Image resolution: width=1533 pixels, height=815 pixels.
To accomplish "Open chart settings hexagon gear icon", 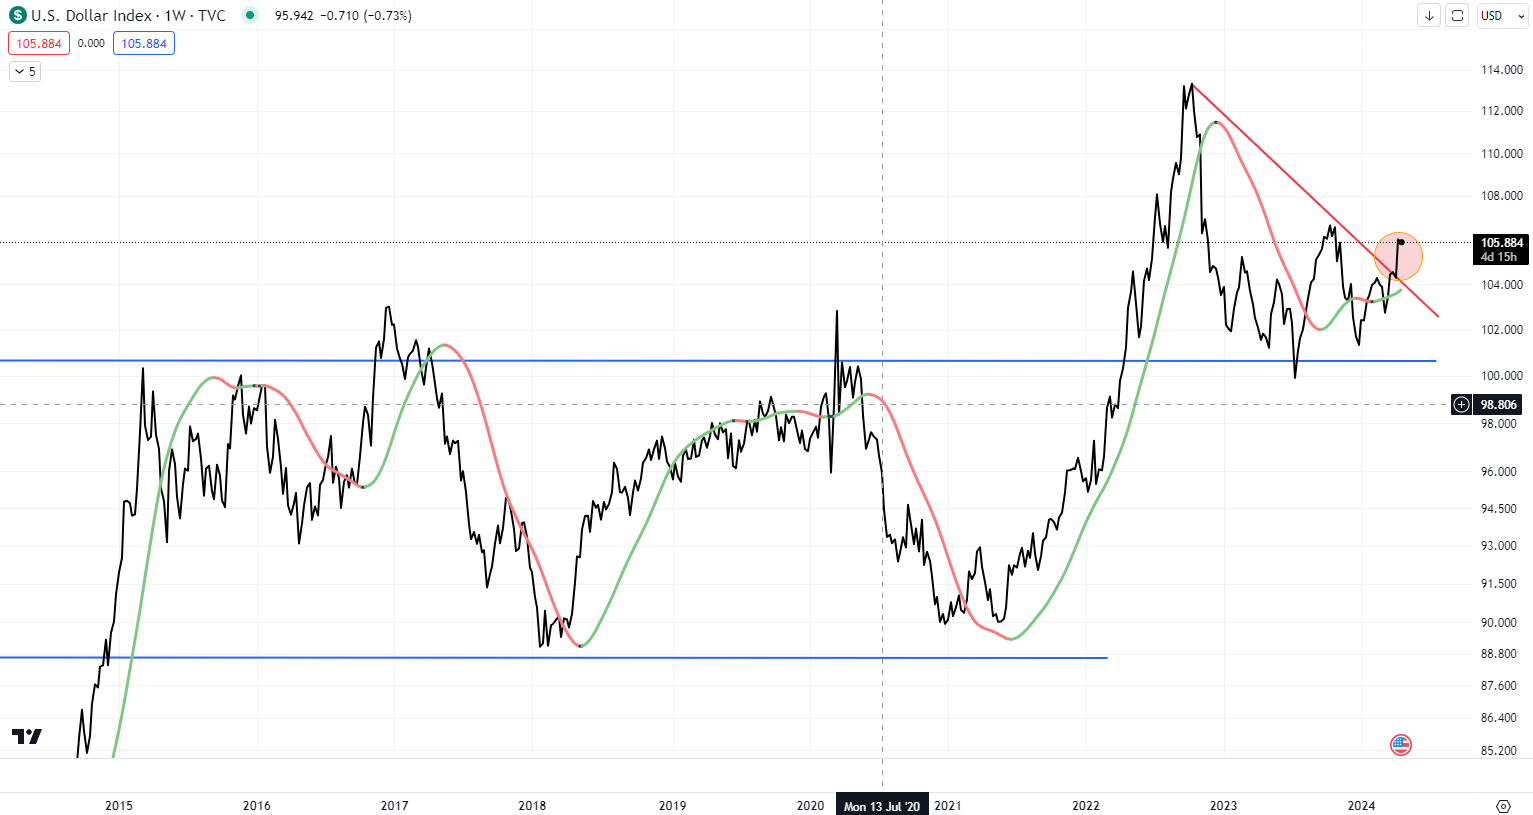I will (x=1503, y=805).
